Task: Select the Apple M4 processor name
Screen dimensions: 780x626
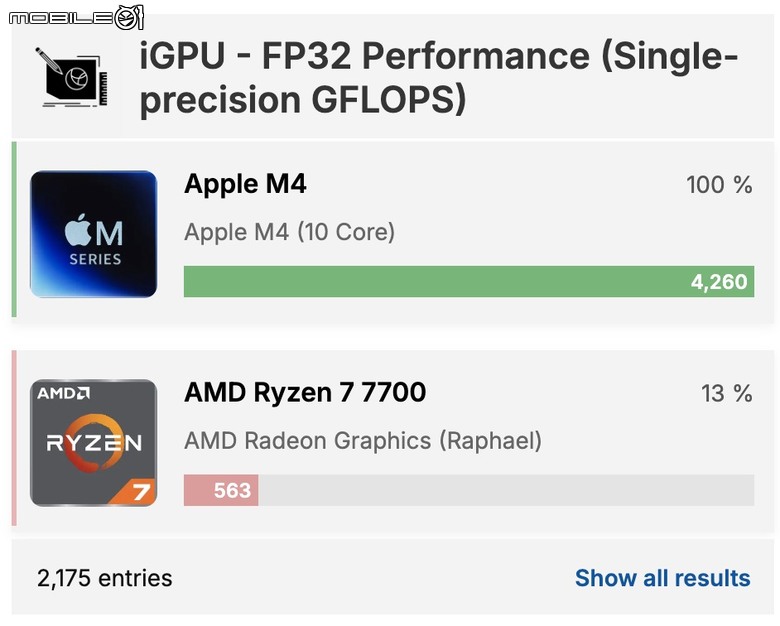Action: pyautogui.click(x=245, y=184)
